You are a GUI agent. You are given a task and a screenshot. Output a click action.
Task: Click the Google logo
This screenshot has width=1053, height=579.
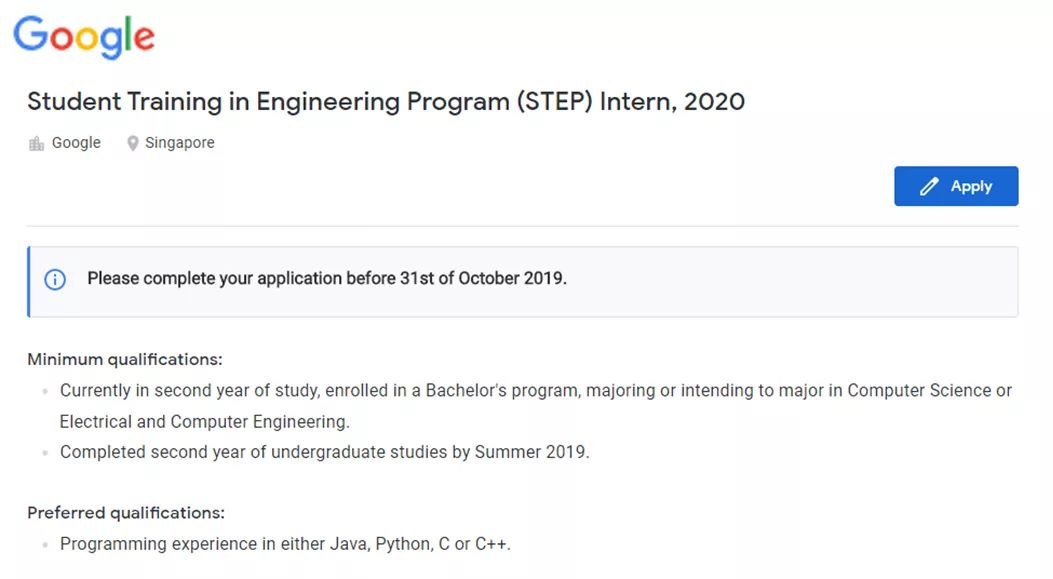pos(84,38)
